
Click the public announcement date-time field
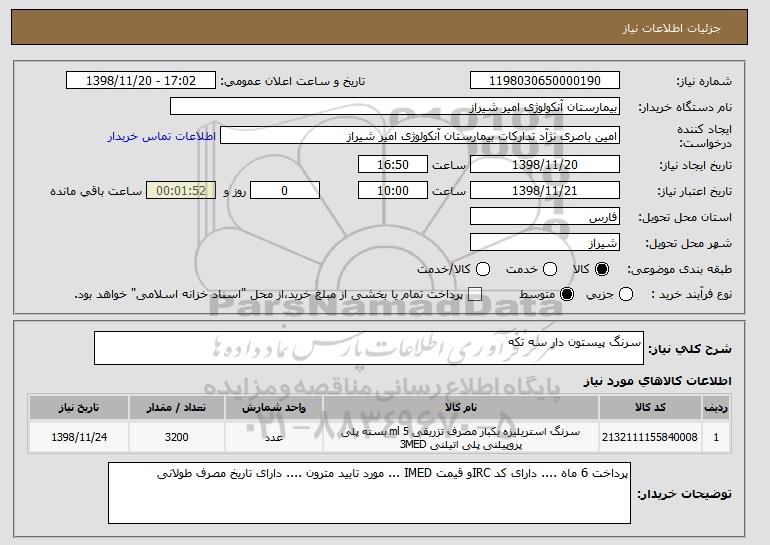(x=141, y=81)
